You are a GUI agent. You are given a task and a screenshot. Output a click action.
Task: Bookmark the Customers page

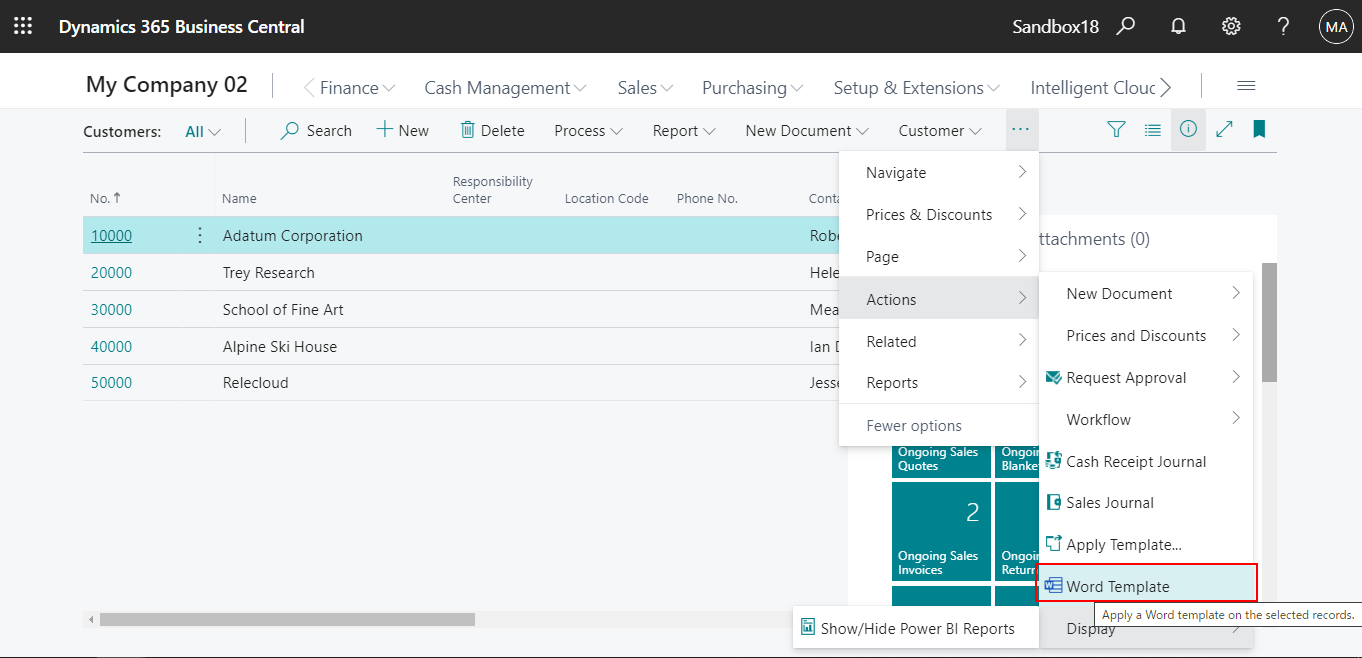(1259, 130)
